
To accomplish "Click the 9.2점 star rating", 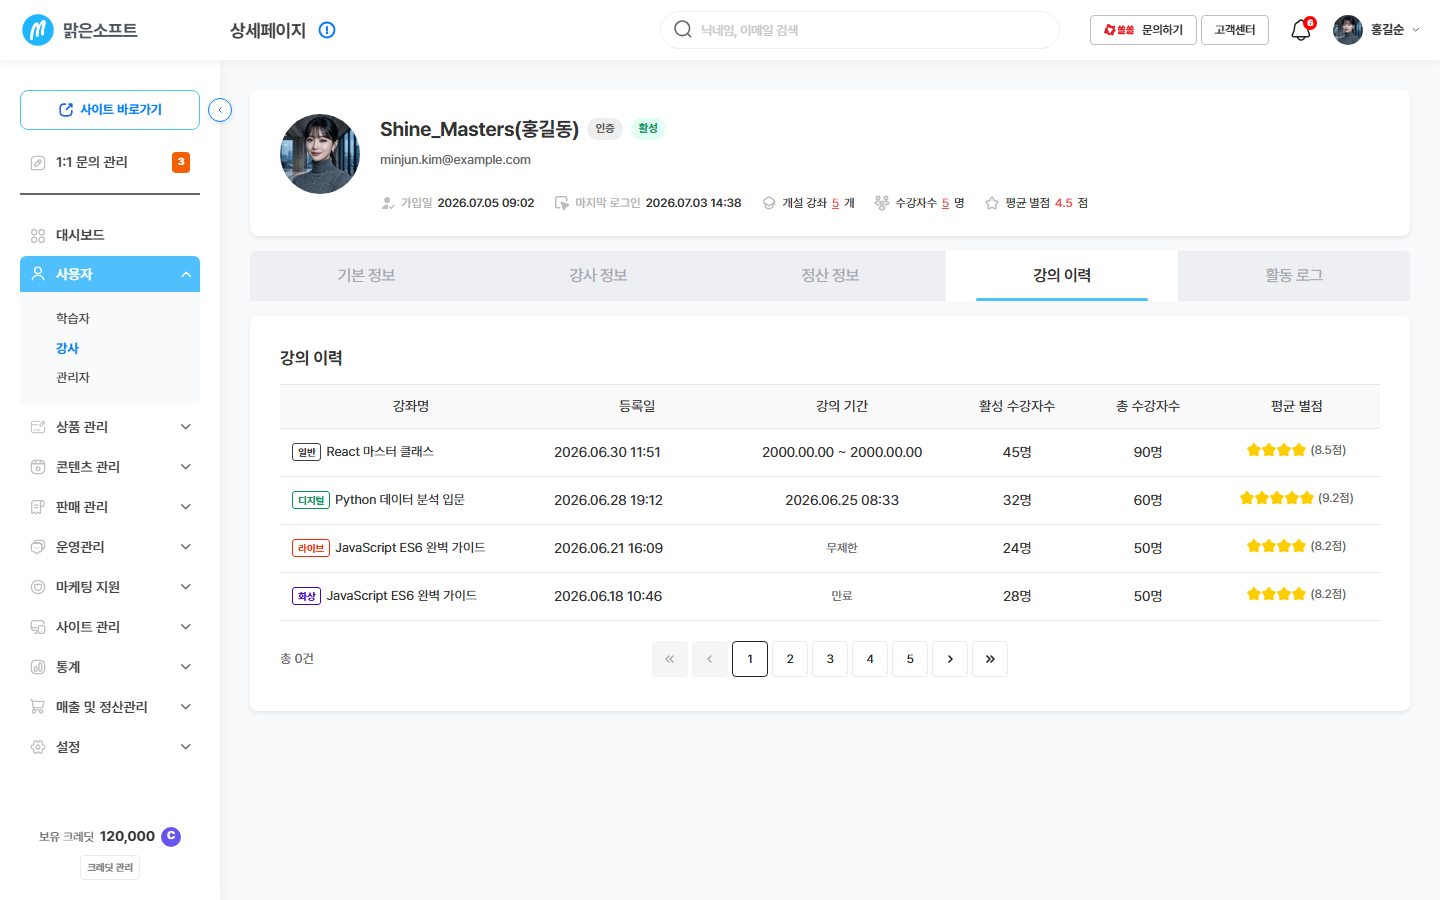I will (x=1296, y=498).
